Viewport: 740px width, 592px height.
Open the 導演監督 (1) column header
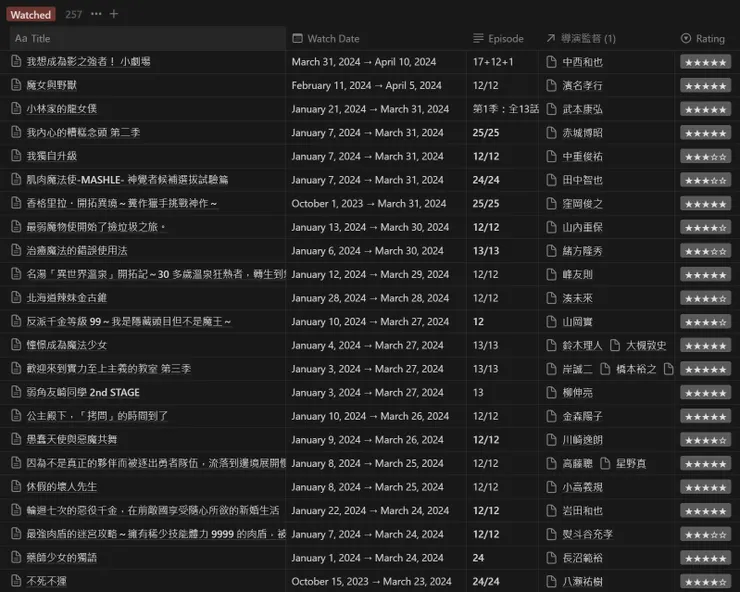606,39
